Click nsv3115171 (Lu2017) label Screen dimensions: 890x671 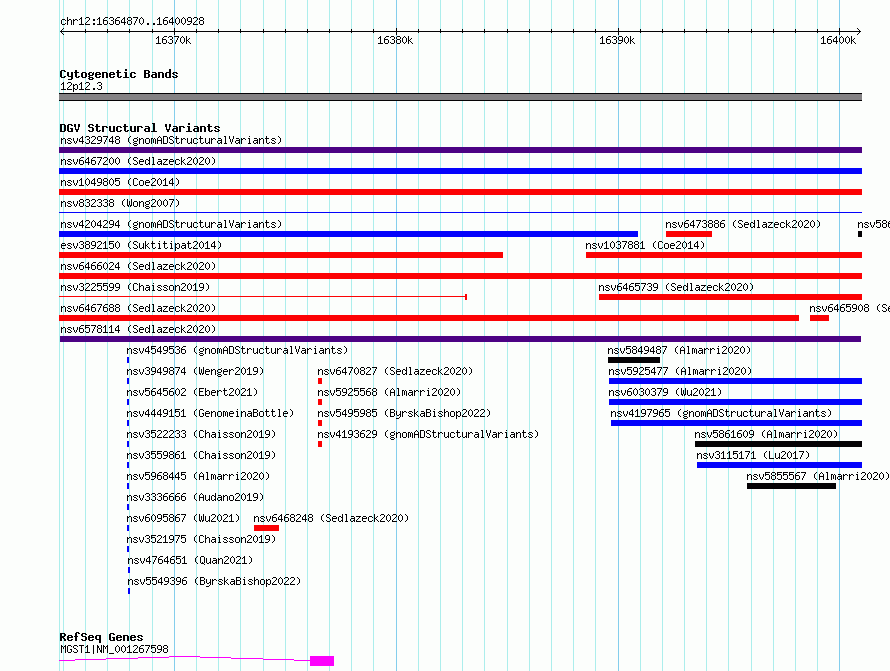(753, 455)
